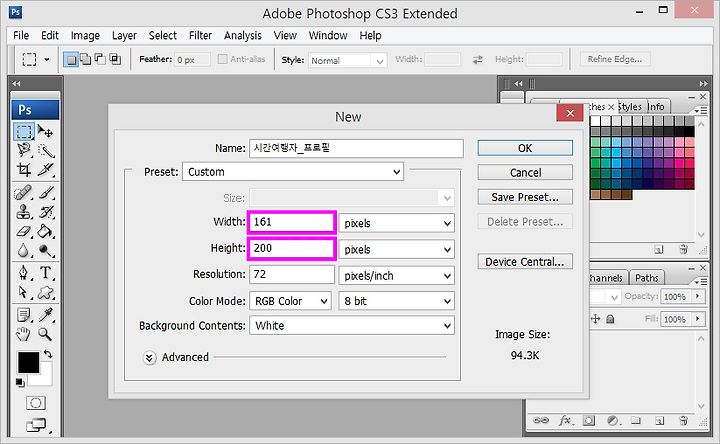Select the Custom Shape tool
This screenshot has width=720, height=444.
click(45, 292)
